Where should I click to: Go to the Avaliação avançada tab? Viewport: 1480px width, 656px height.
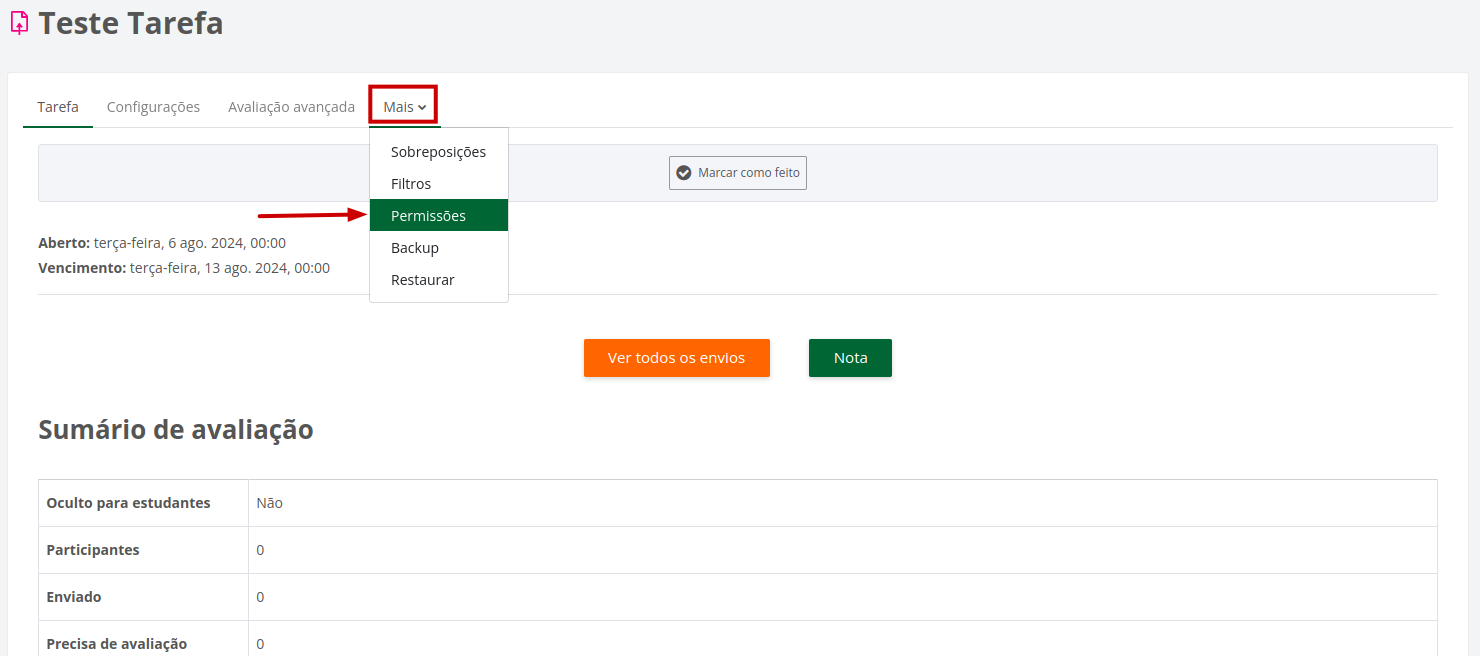pyautogui.click(x=291, y=107)
